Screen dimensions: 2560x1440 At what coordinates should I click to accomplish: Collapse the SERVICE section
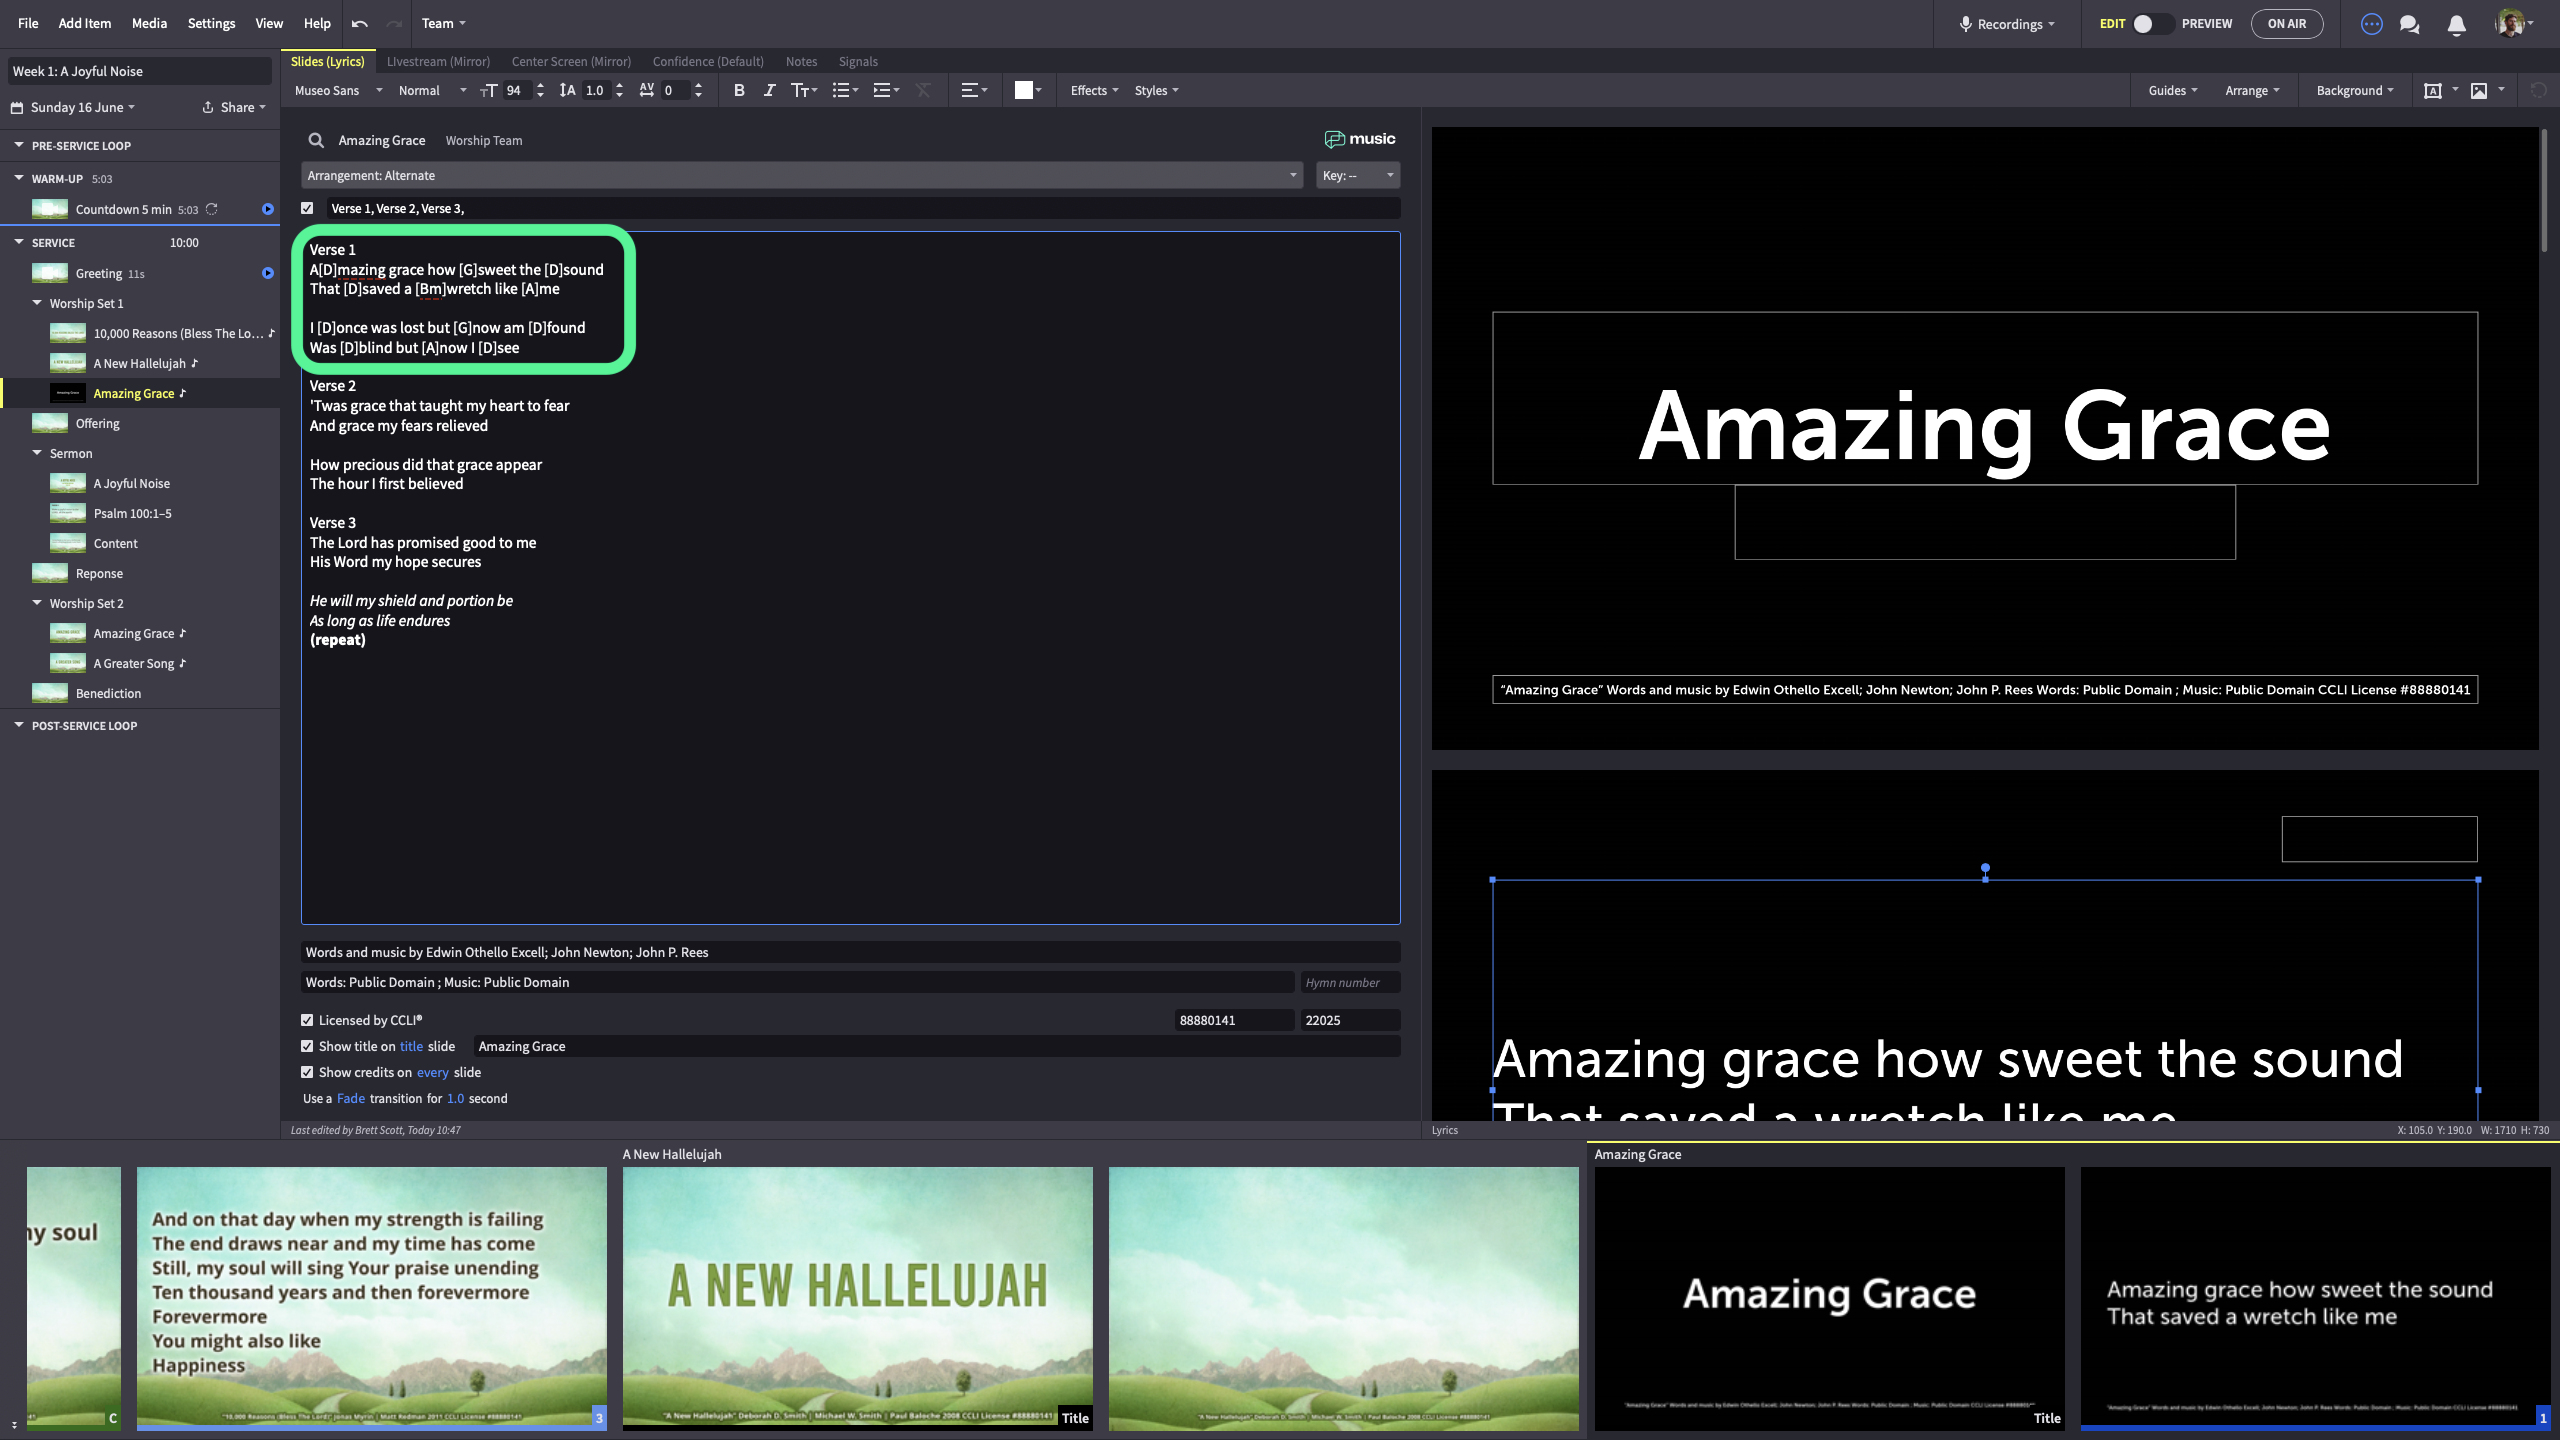pos(19,242)
